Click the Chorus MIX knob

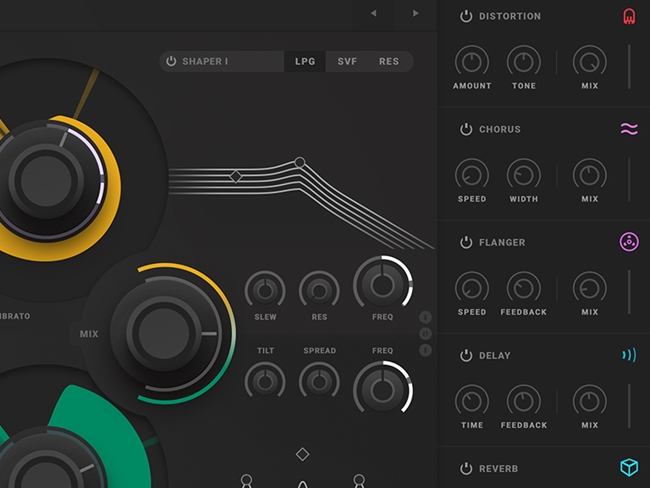tap(589, 175)
